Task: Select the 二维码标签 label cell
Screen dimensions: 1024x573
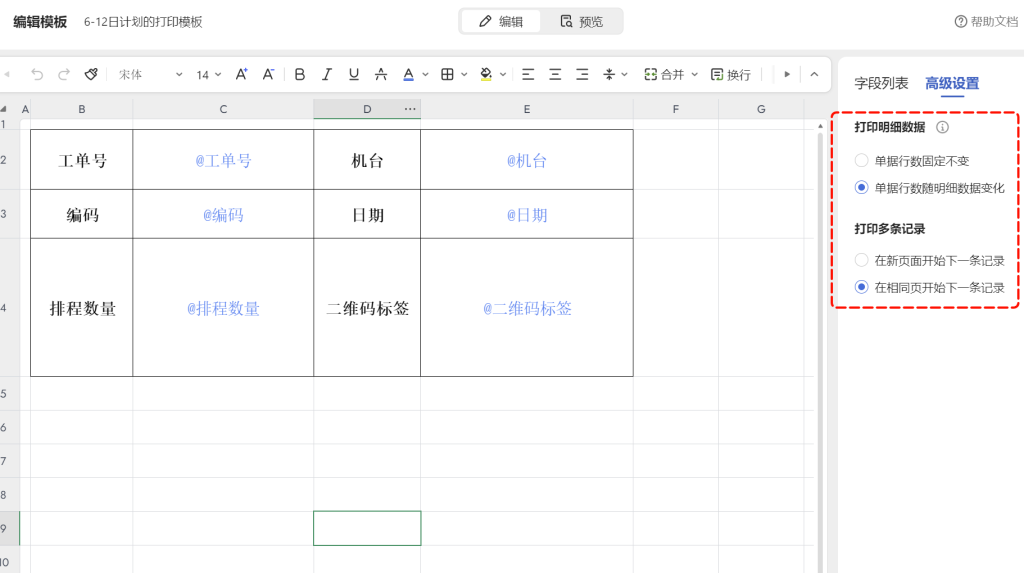Action: coord(367,308)
